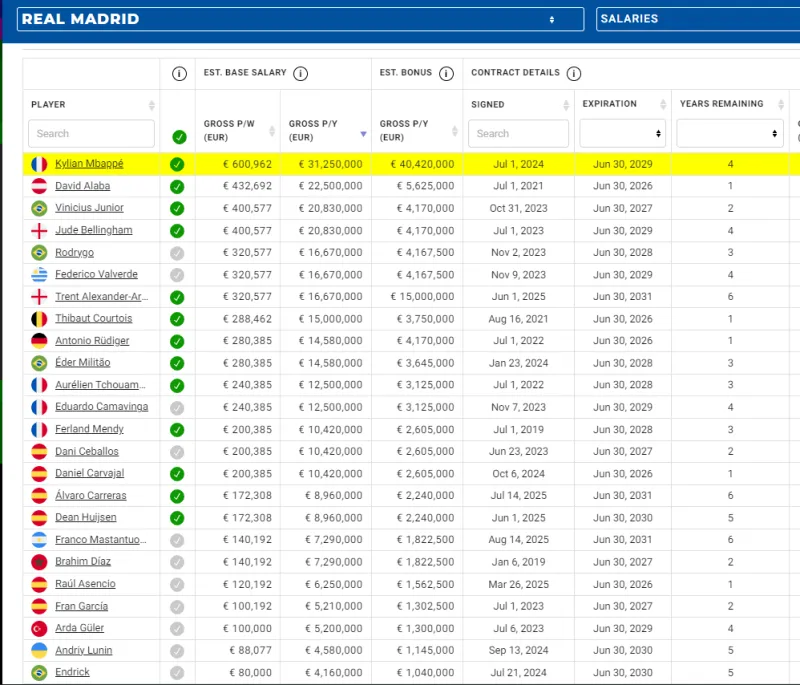
Task: Click the Signed date search field
Action: pyautogui.click(x=517, y=133)
